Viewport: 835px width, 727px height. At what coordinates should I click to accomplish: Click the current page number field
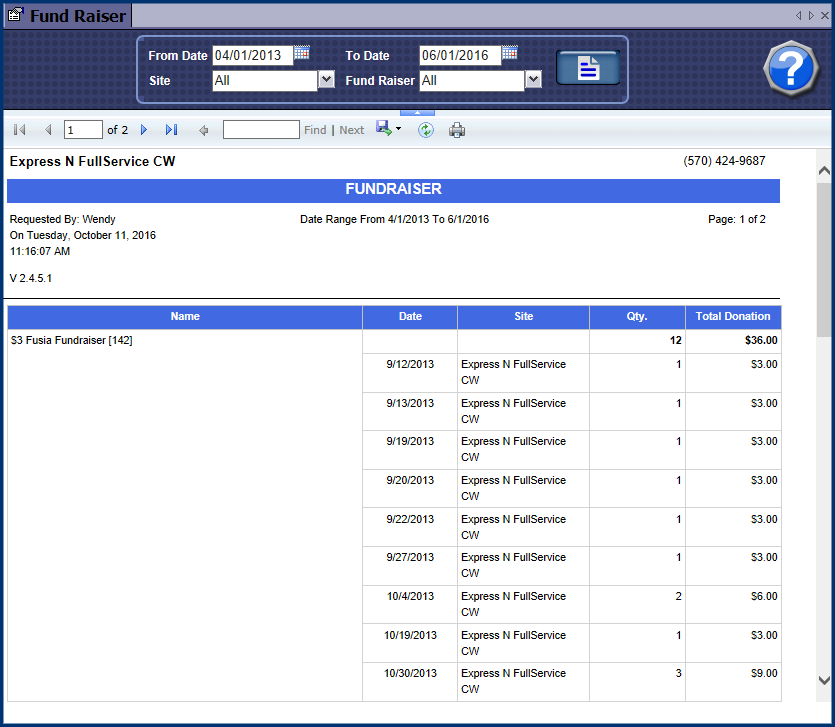tap(83, 130)
